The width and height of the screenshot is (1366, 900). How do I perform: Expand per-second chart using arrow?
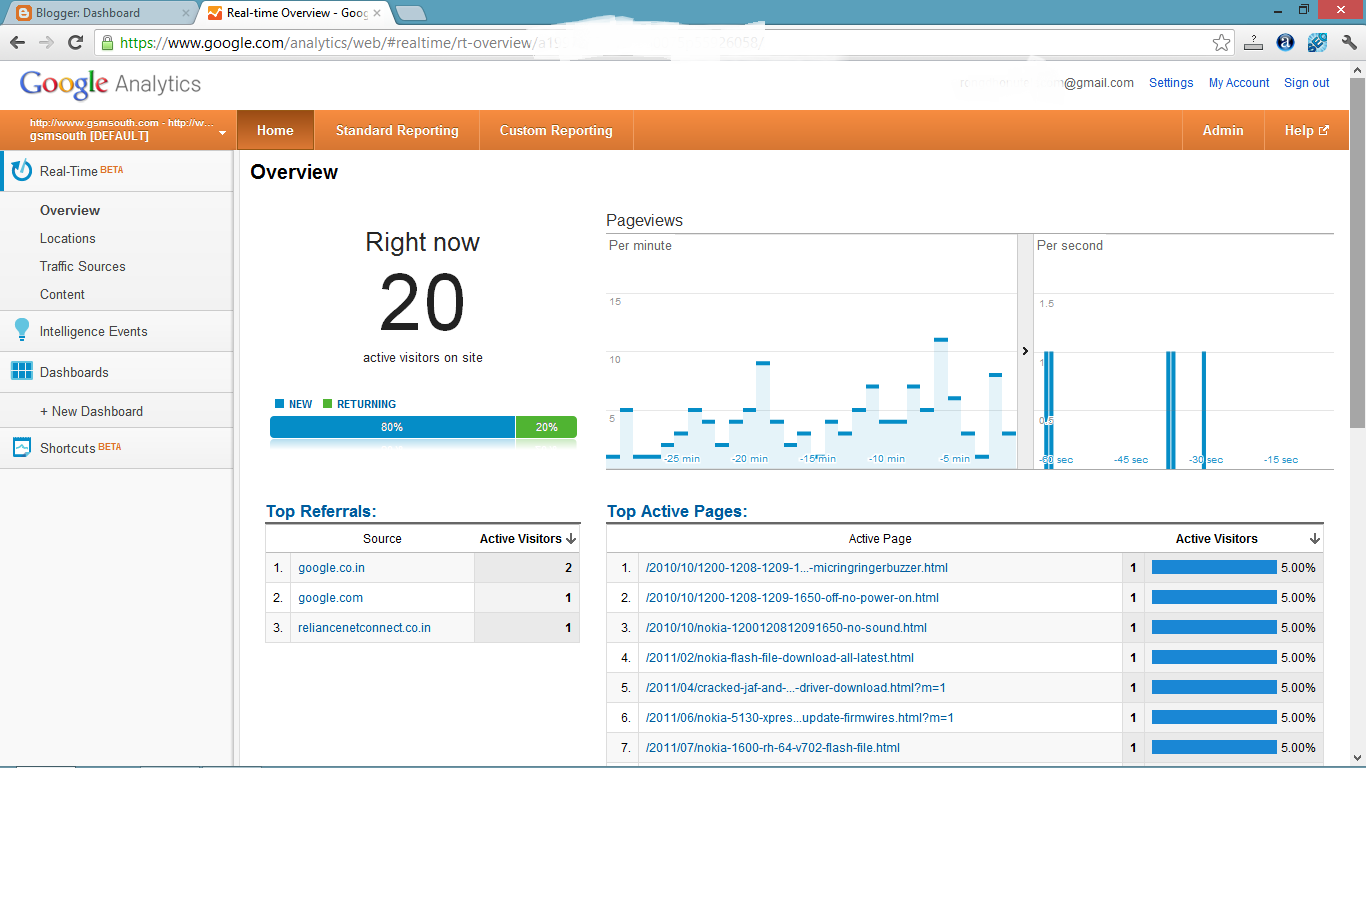pyautogui.click(x=1025, y=351)
